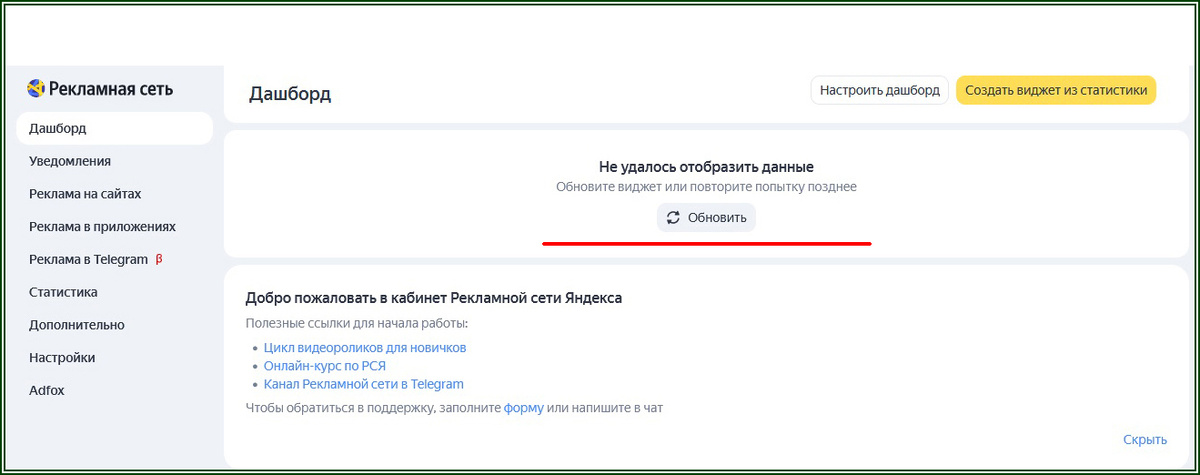The width and height of the screenshot is (1200, 475).
Task: Go to Реклама на сайтах section
Action: 85,194
